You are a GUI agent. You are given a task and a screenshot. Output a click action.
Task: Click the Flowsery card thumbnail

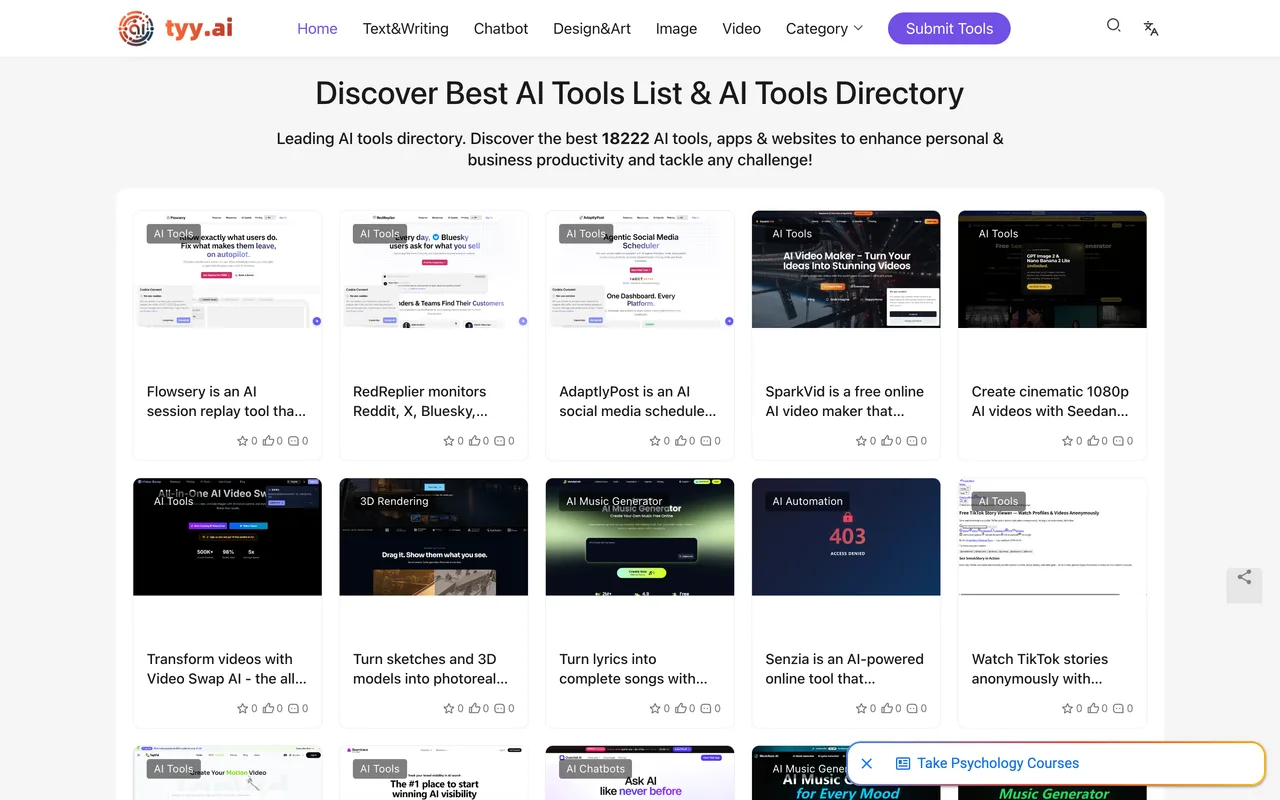pyautogui.click(x=227, y=269)
